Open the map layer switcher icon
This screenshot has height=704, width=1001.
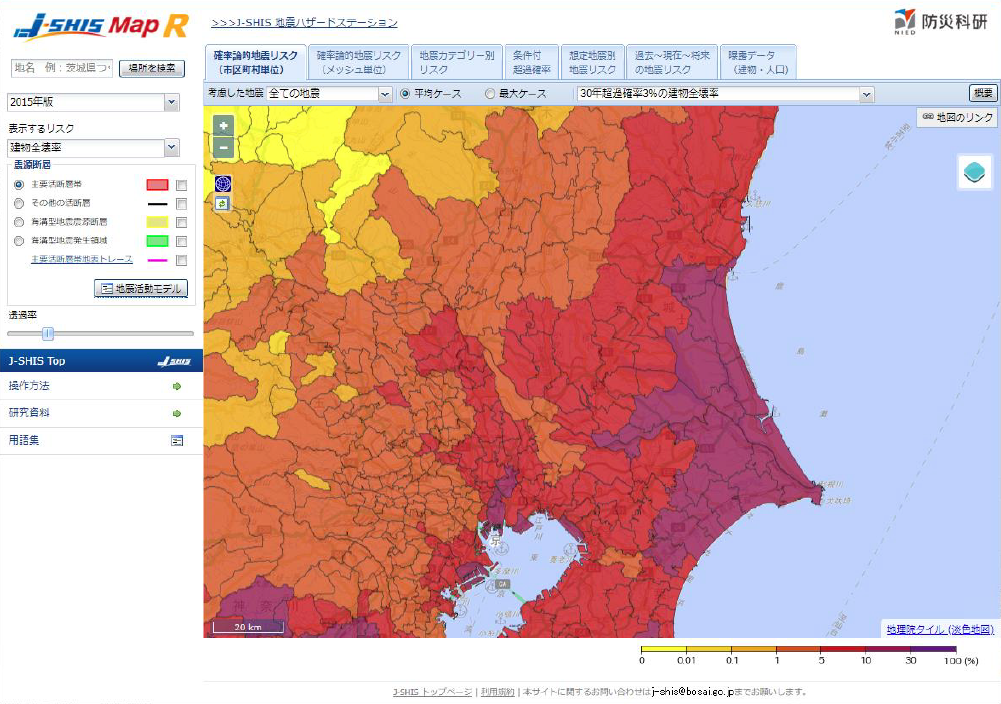tap(976, 172)
